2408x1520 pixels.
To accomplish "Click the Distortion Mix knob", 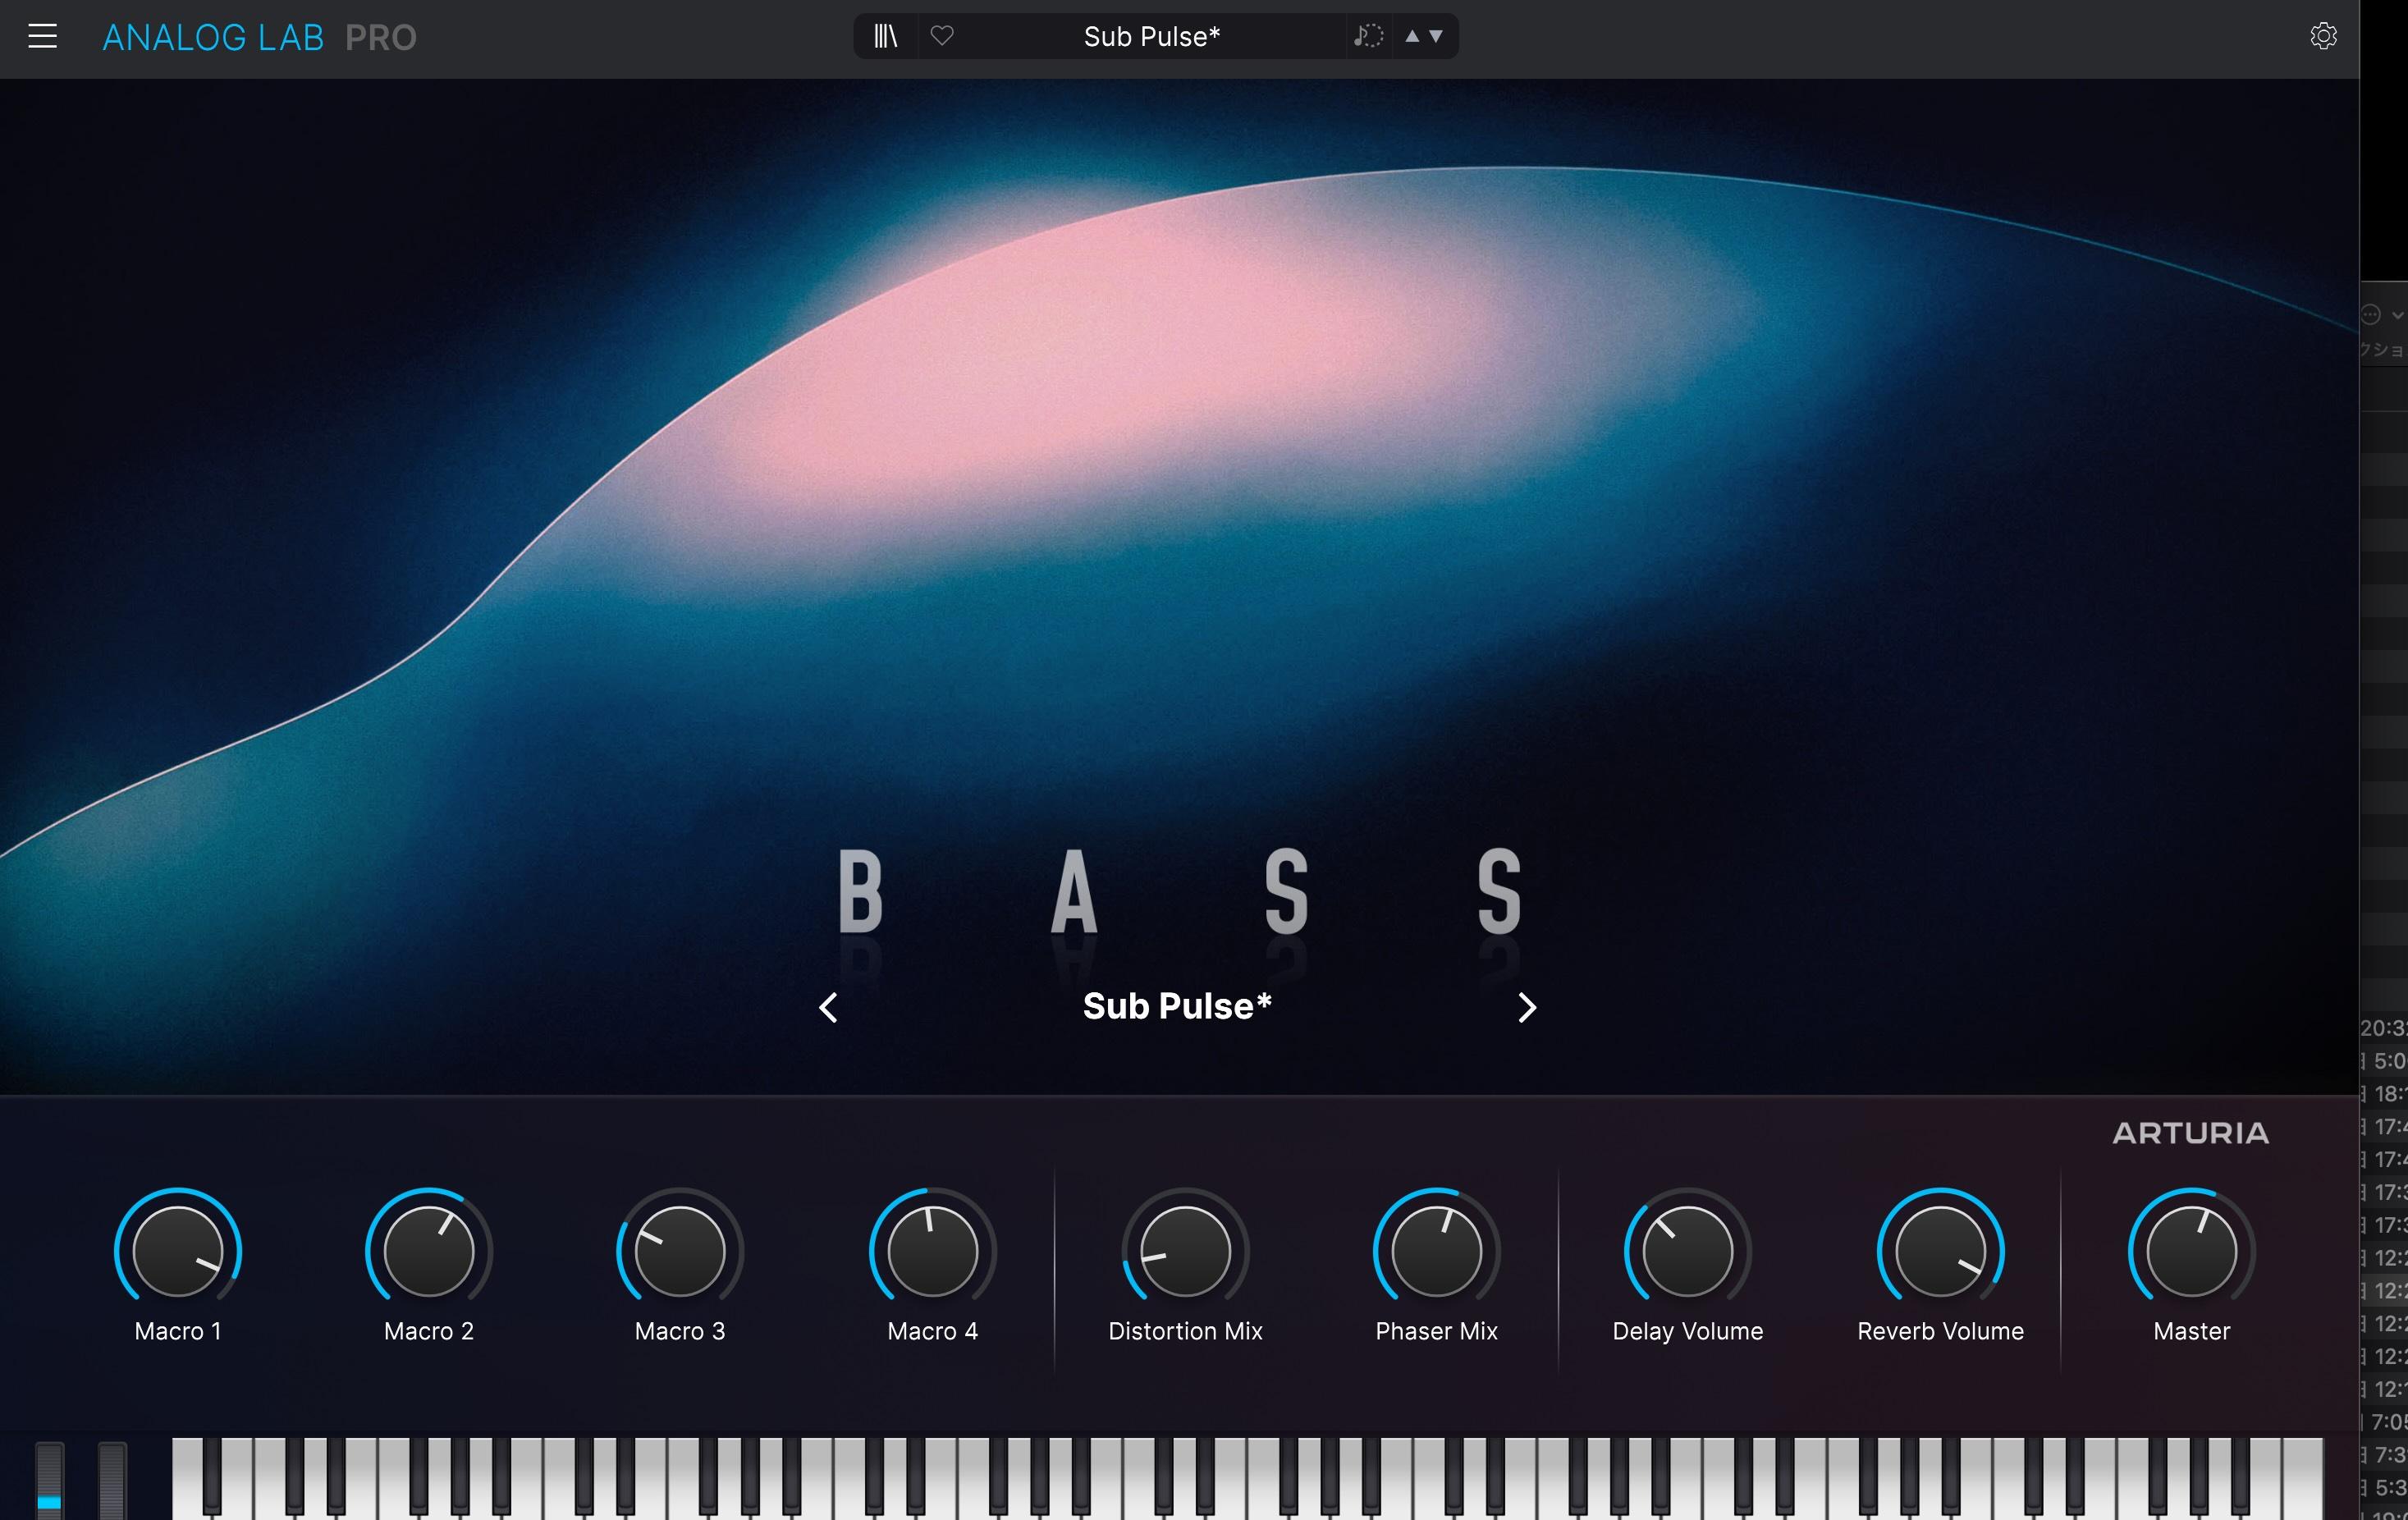I will pos(1185,1250).
